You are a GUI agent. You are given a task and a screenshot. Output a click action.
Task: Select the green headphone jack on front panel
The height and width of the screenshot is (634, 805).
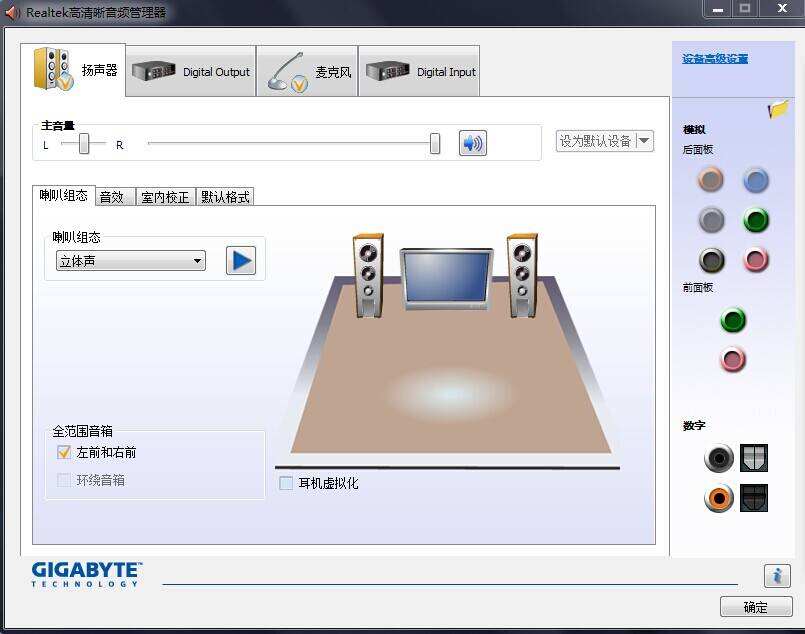pyautogui.click(x=733, y=321)
